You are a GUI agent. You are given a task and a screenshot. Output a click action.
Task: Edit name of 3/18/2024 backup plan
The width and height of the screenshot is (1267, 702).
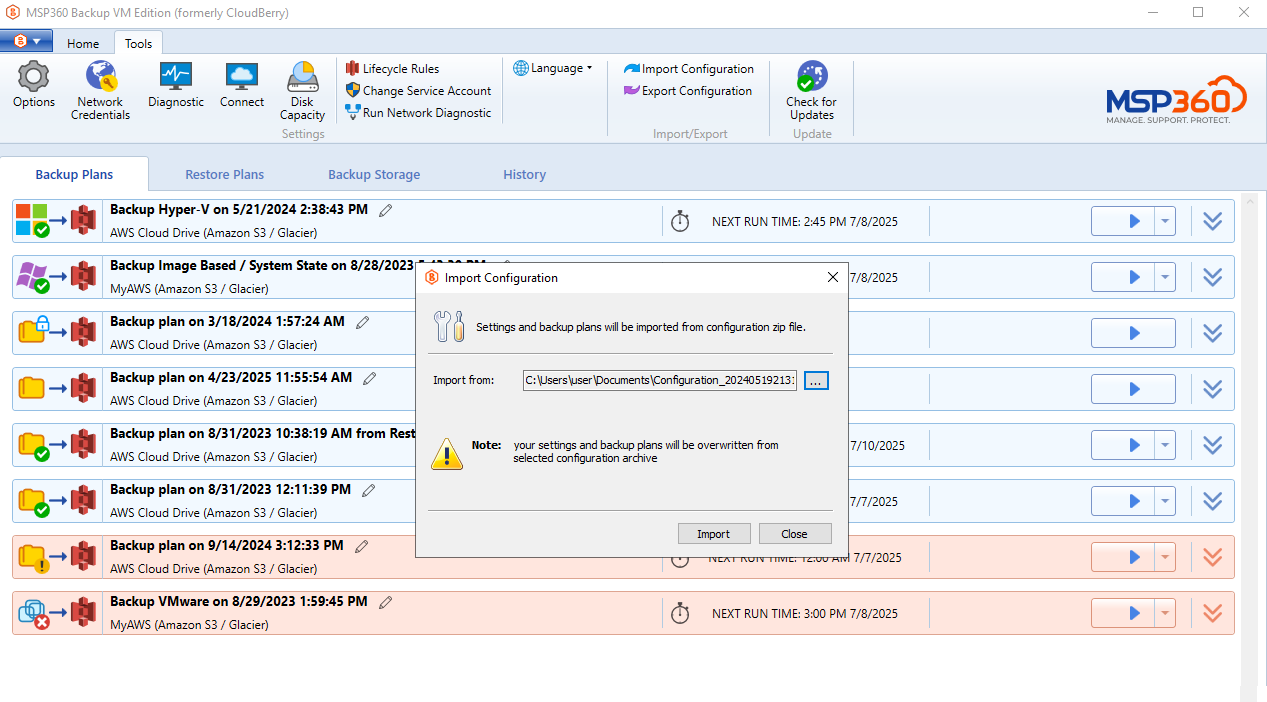363,322
